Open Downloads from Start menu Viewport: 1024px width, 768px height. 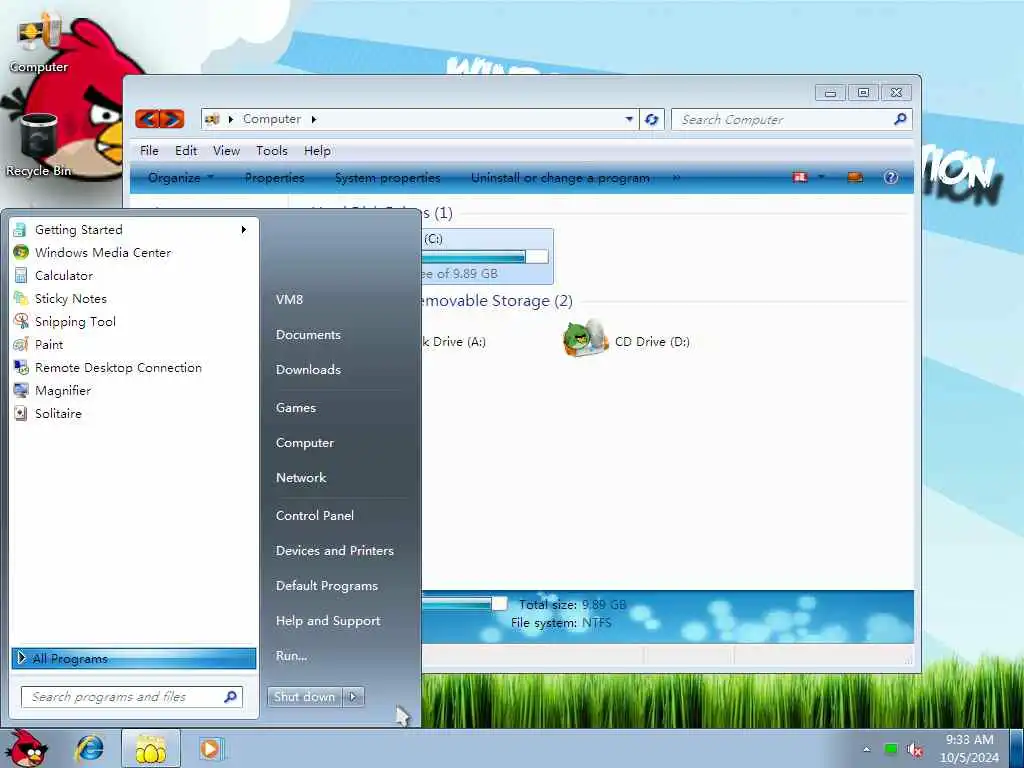click(308, 370)
